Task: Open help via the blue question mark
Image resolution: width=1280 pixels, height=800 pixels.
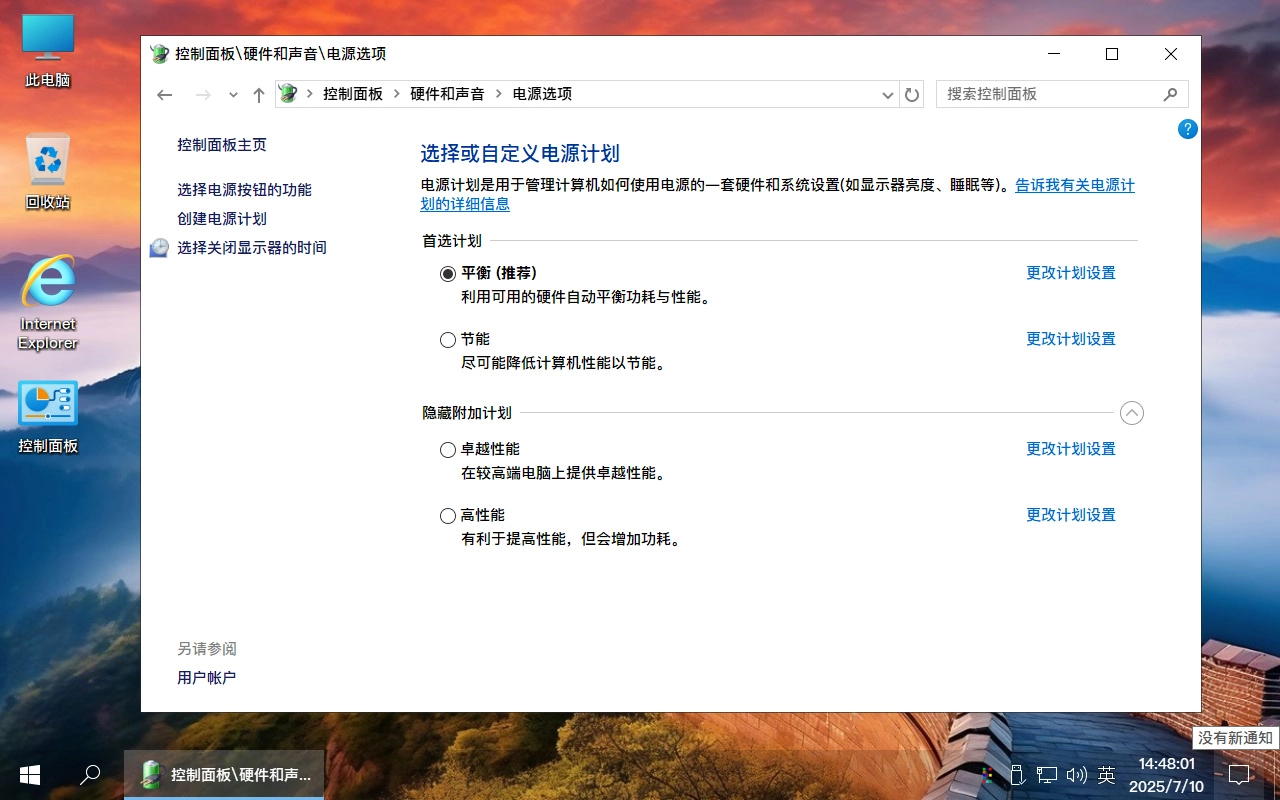Action: click(1187, 129)
